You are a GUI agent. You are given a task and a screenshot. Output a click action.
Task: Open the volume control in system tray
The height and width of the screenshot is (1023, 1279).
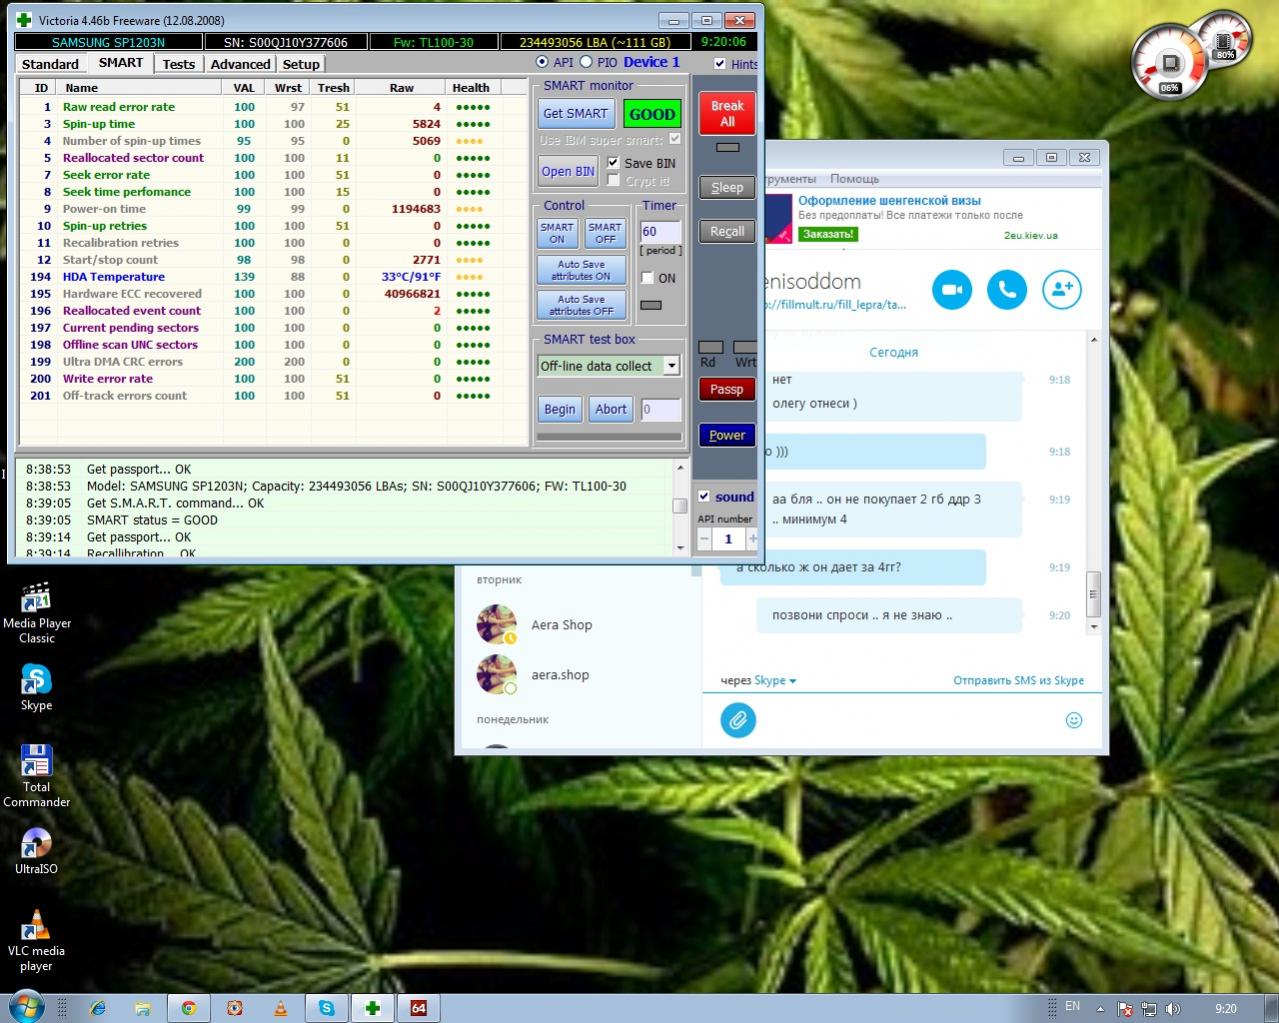(x=1172, y=1009)
